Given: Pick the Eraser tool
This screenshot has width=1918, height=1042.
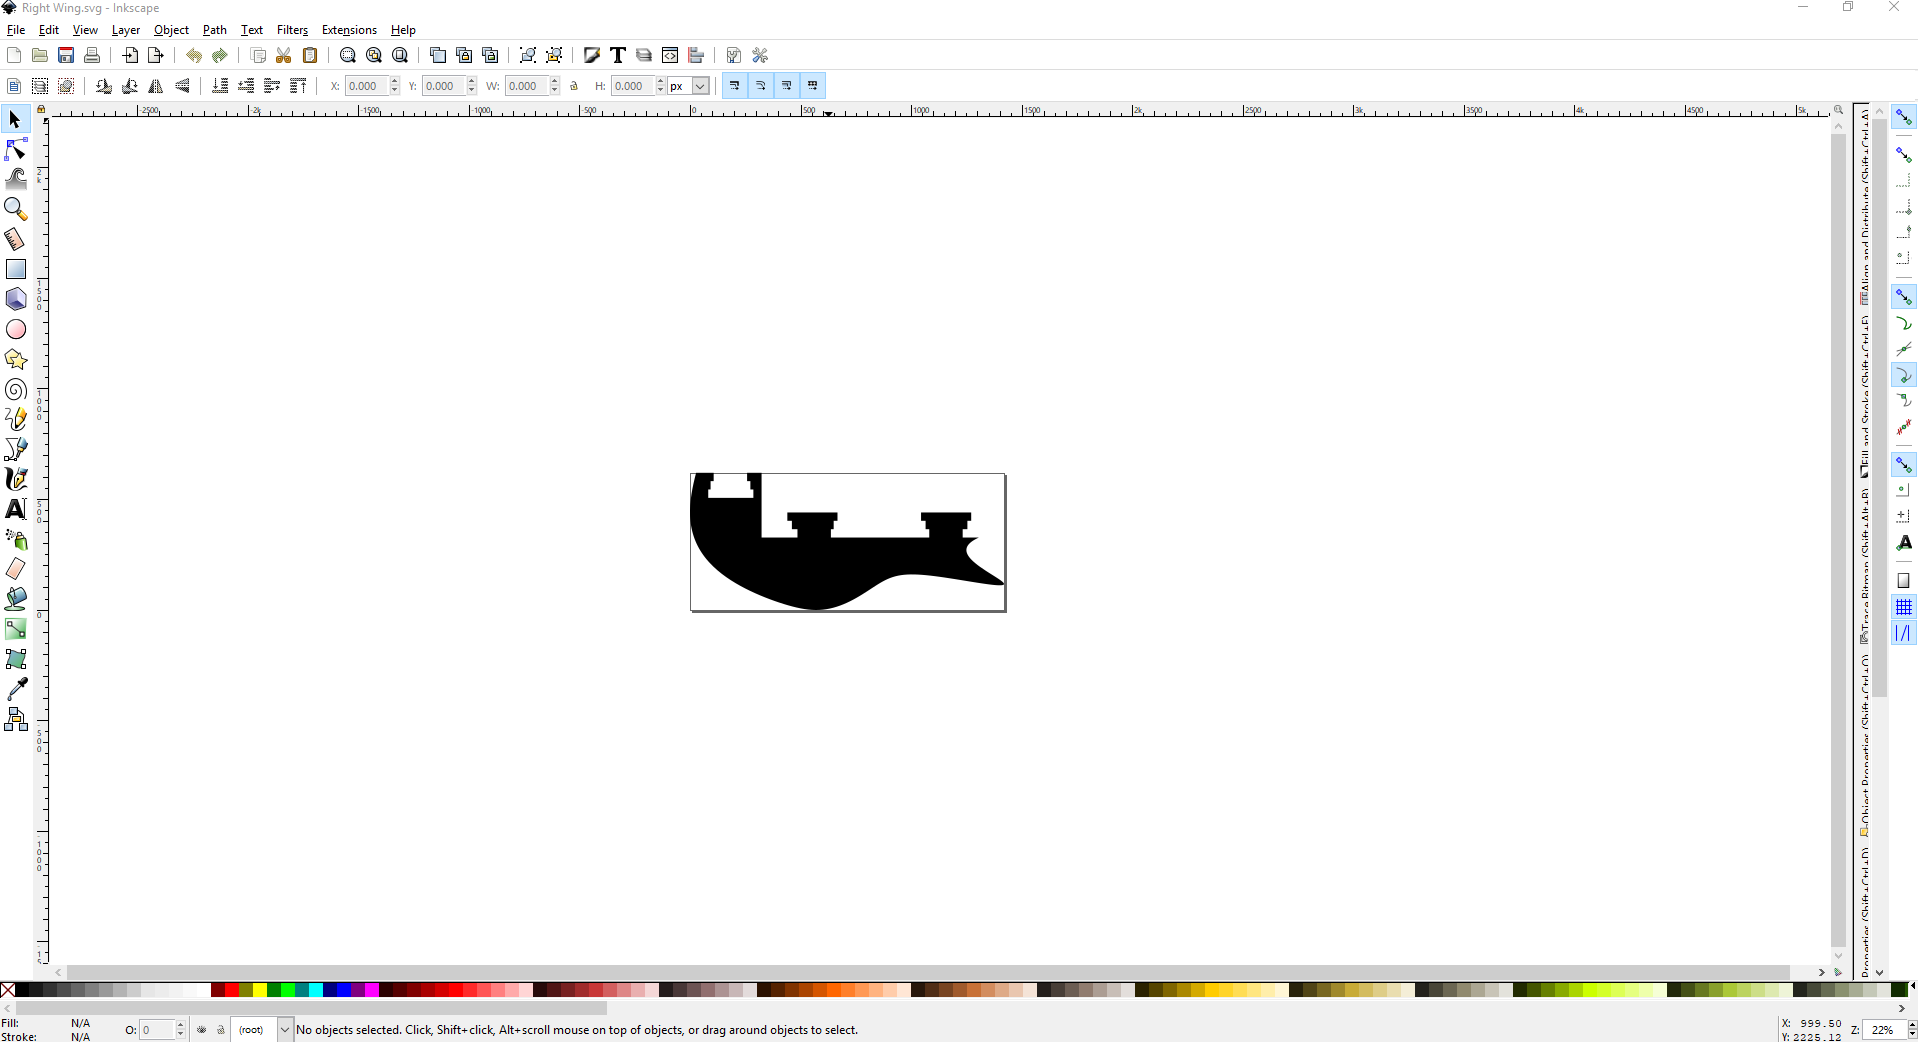Looking at the screenshot, I should click(16, 570).
